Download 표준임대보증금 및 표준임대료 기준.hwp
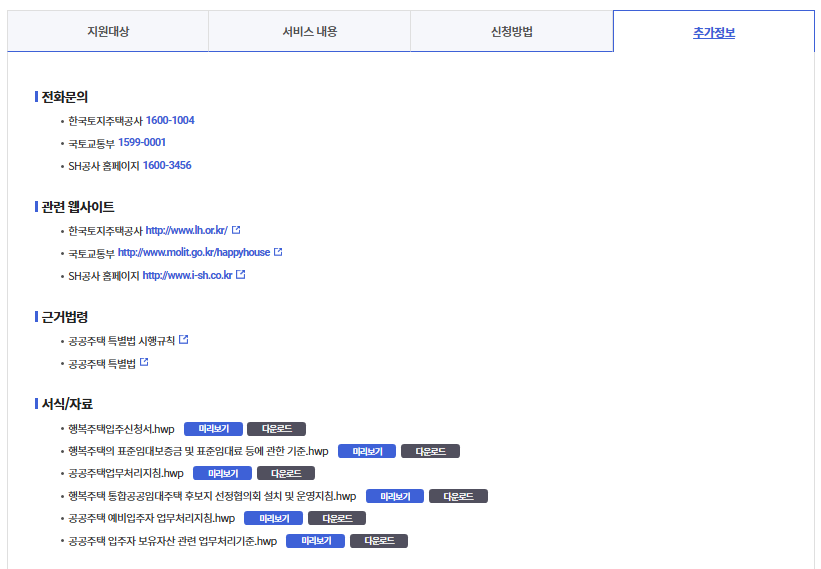 tap(430, 451)
